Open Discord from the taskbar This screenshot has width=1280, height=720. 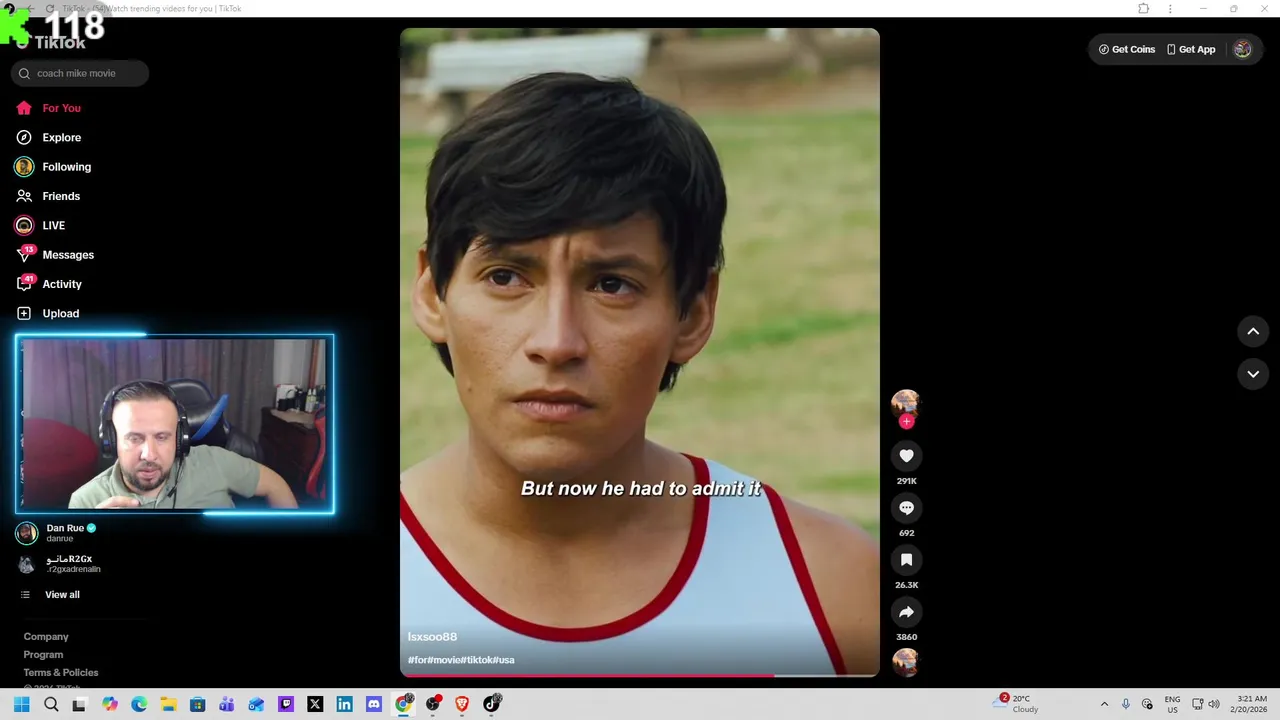[x=374, y=704]
